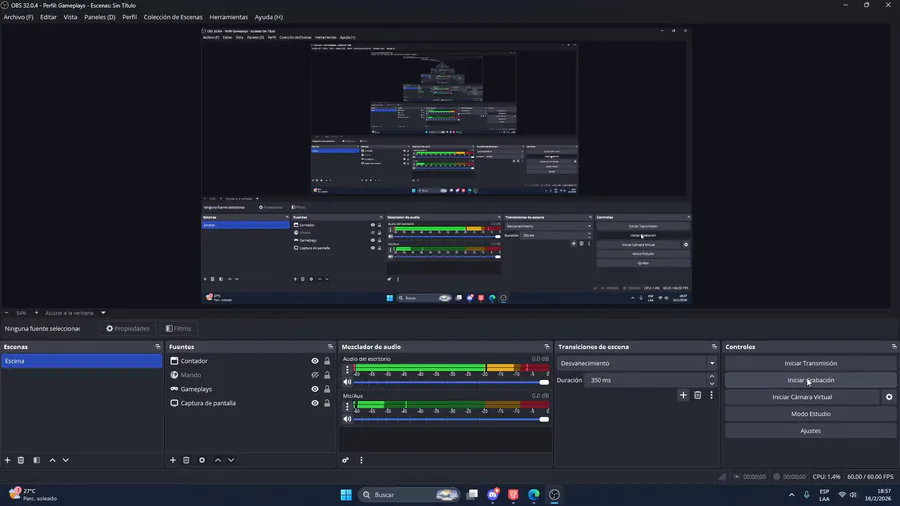Undock the Controles panel
900x506 pixels.
click(894, 347)
